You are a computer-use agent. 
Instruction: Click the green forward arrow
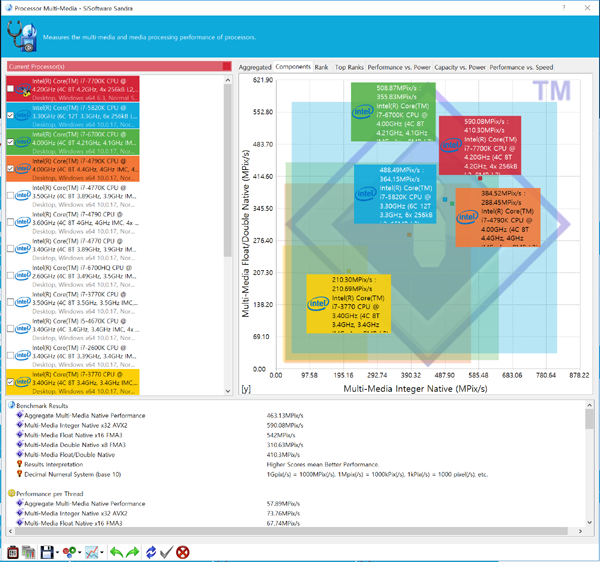tap(132, 552)
